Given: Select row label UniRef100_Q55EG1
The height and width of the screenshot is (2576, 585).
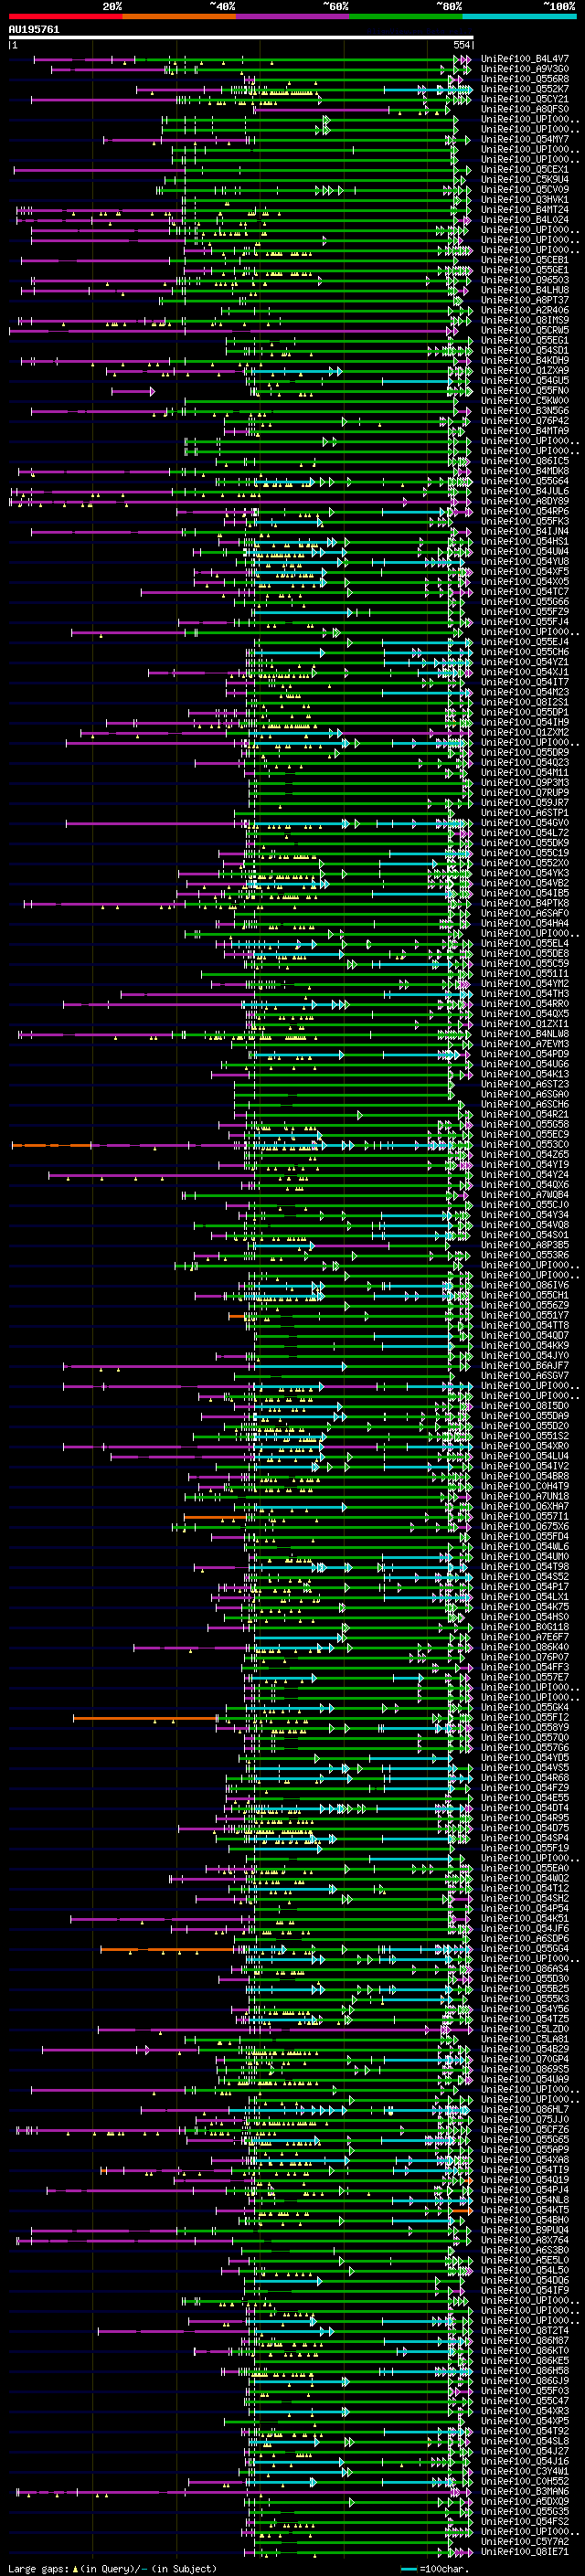Looking at the screenshot, I should [x=525, y=340].
